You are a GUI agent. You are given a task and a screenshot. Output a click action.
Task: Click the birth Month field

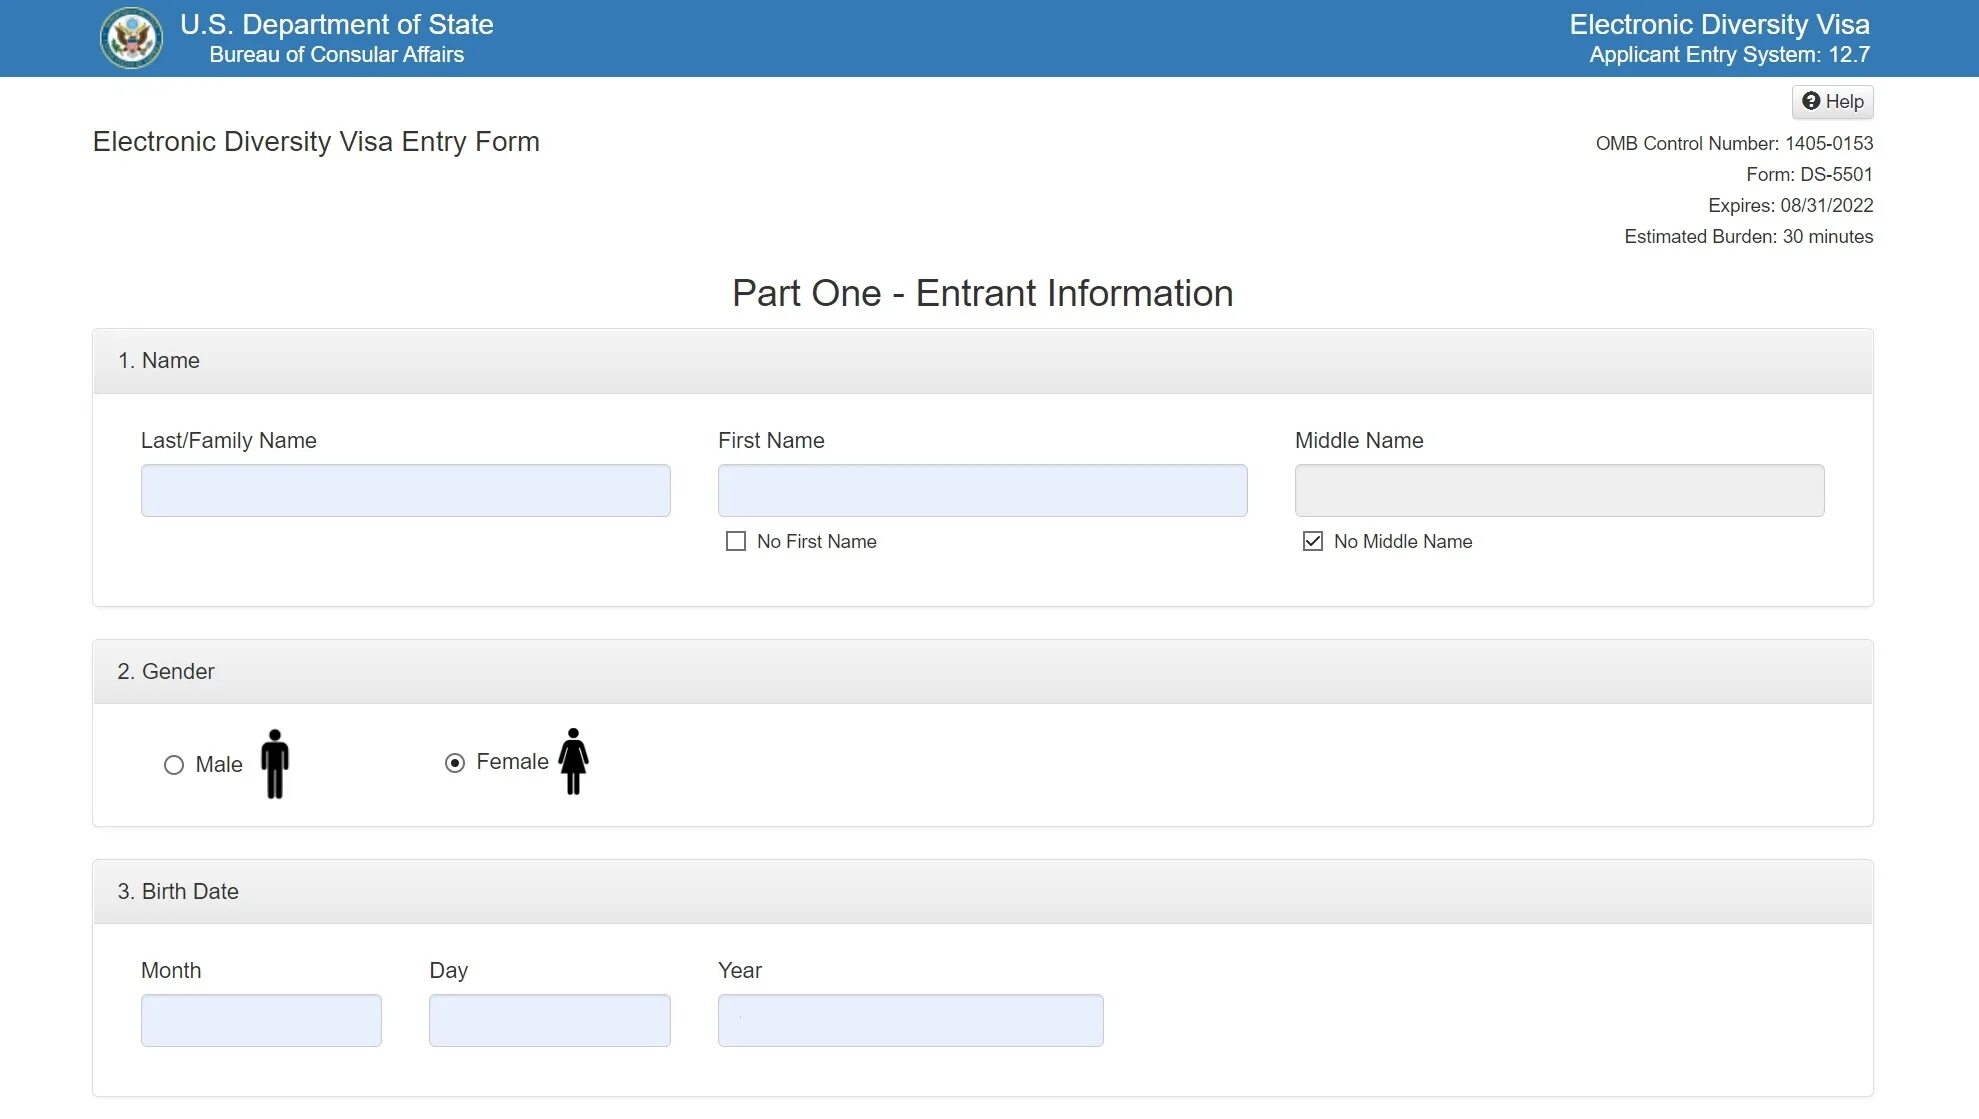261,1020
